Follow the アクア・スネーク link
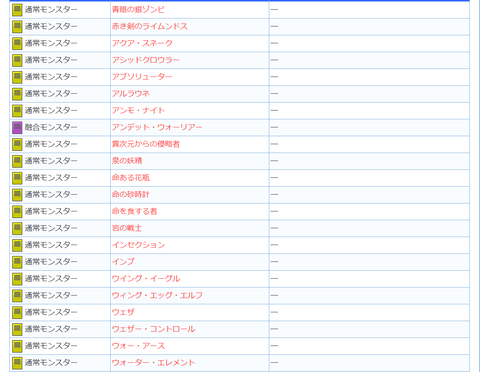 142,43
